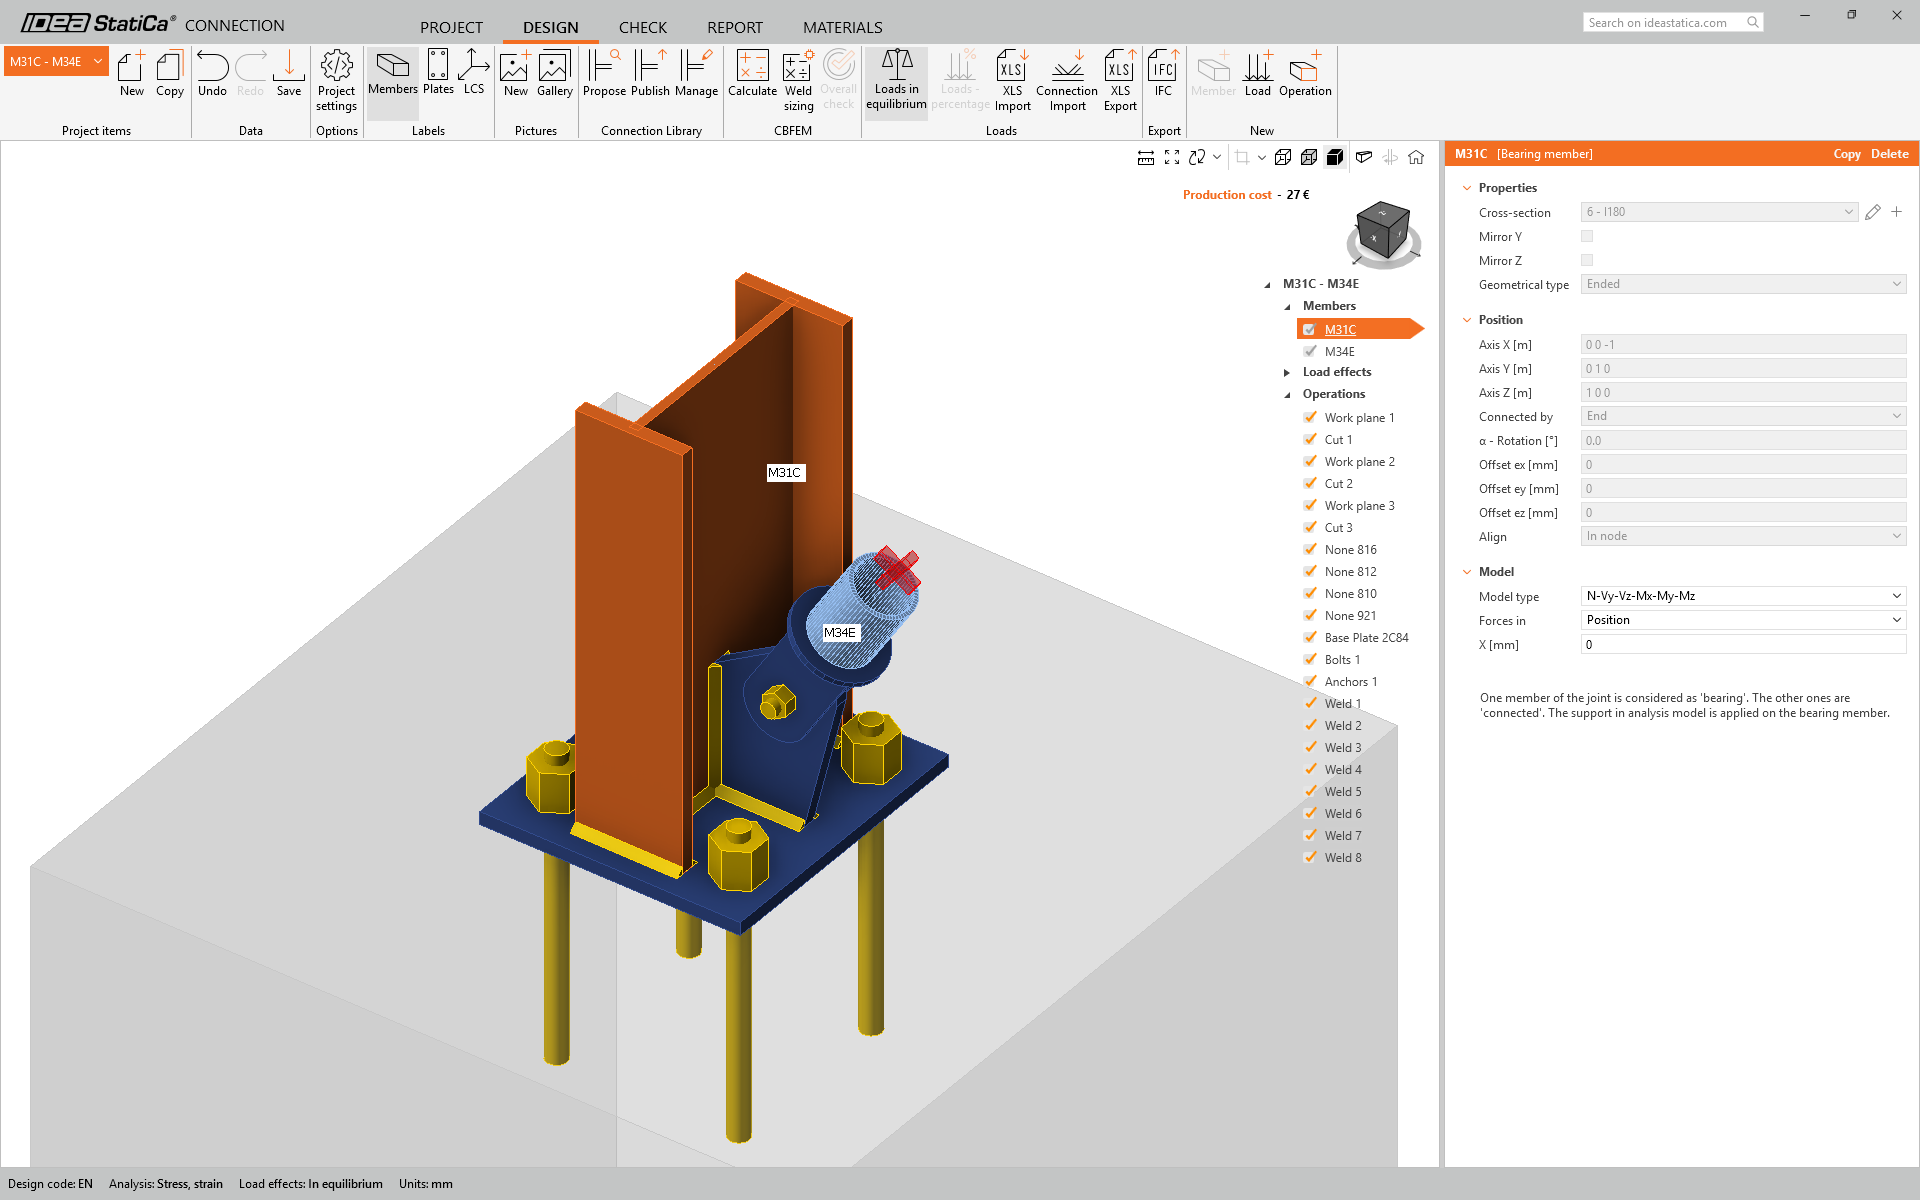Disable the Weld 4 operation

[x=1310, y=769]
